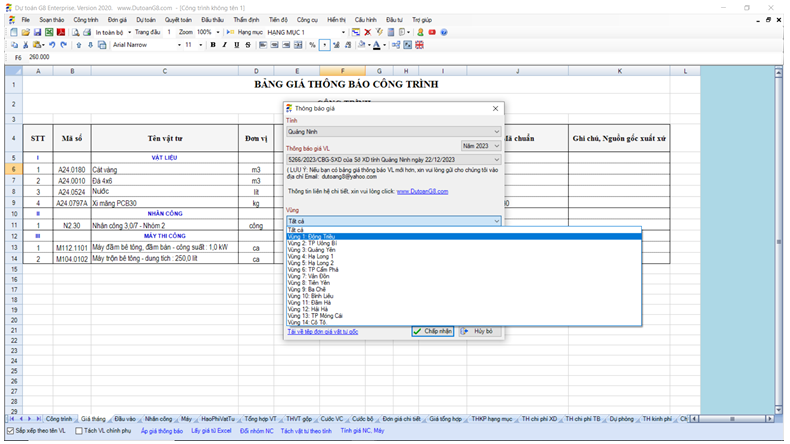Viewport: 790px width, 444px height.
Task: Click the Xi măng PCB30 cell
Action: pos(165,203)
